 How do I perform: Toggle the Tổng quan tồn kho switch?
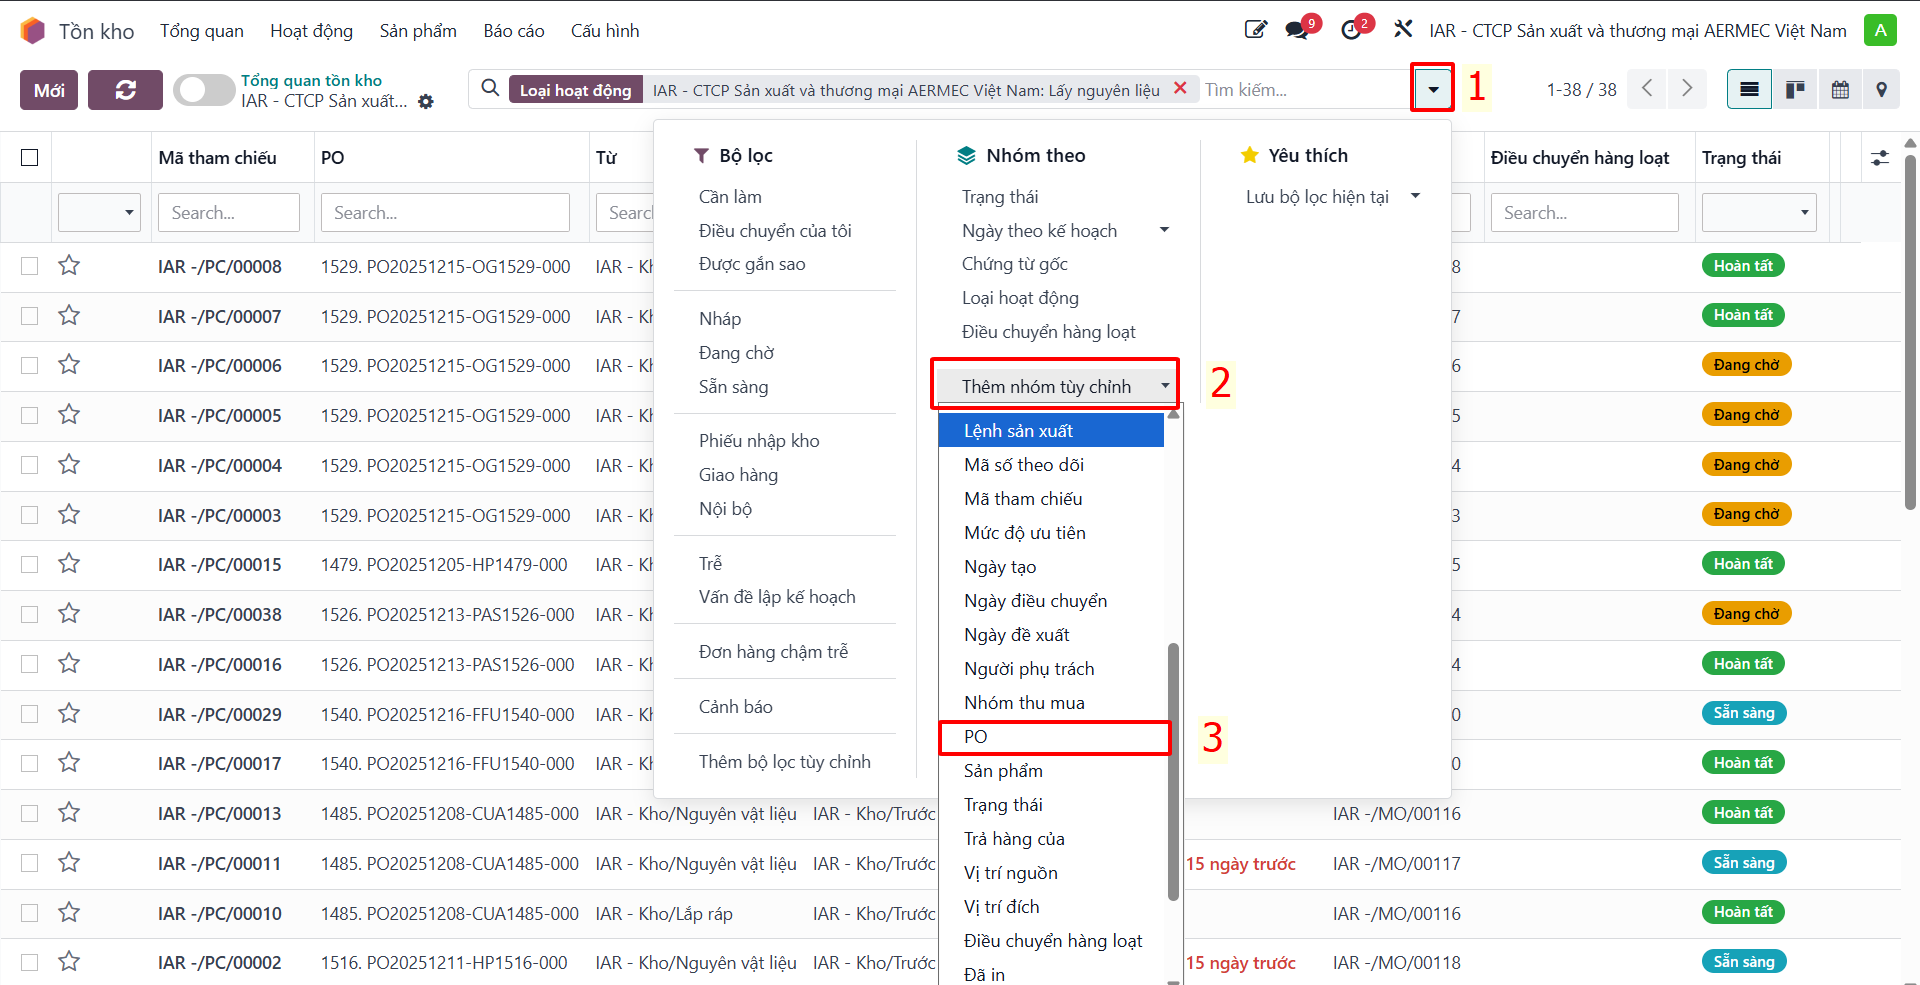(x=204, y=90)
